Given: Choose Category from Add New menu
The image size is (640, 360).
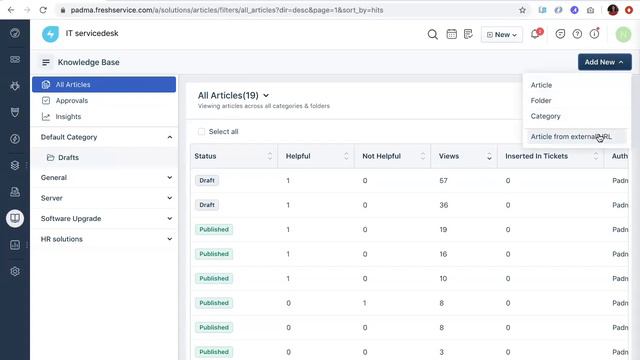Looking at the screenshot, I should pos(545,116).
